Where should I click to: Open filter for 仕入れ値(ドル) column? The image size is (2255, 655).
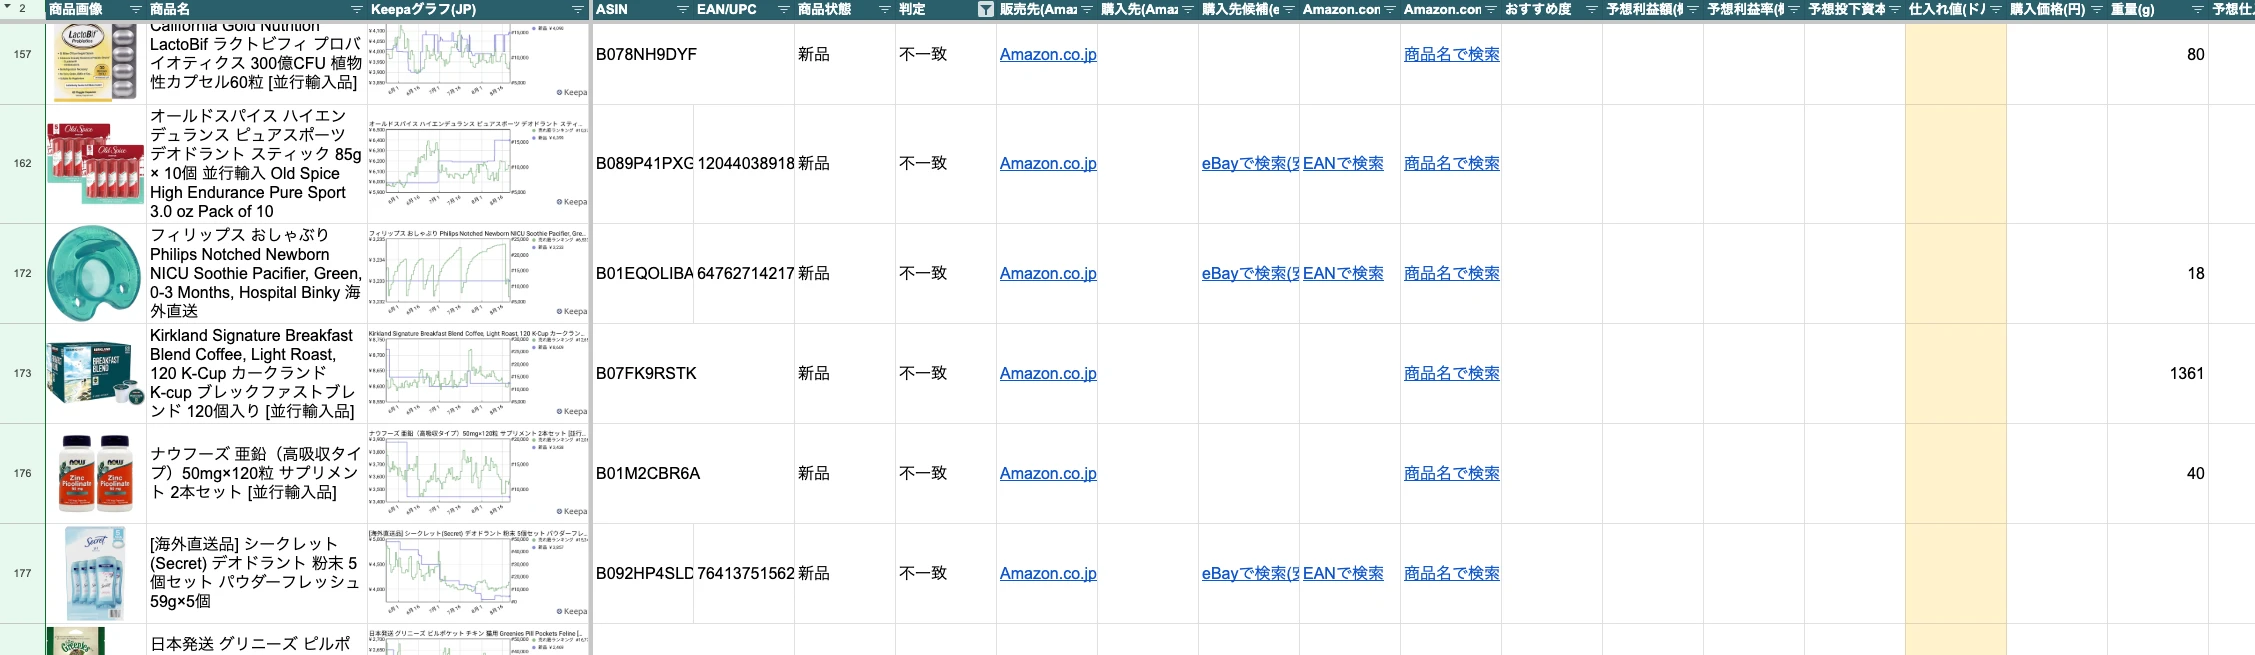coord(1996,9)
